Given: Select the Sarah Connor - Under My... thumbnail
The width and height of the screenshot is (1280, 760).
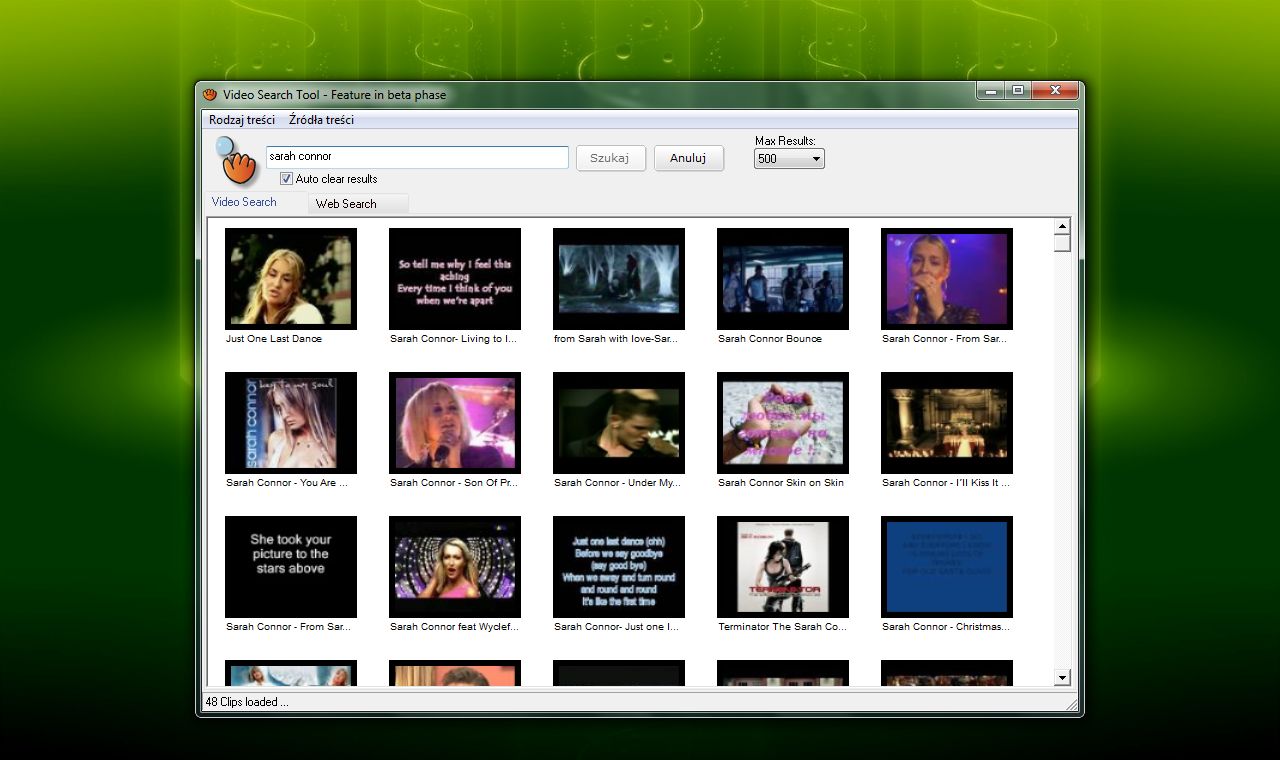Looking at the screenshot, I should click(x=619, y=423).
